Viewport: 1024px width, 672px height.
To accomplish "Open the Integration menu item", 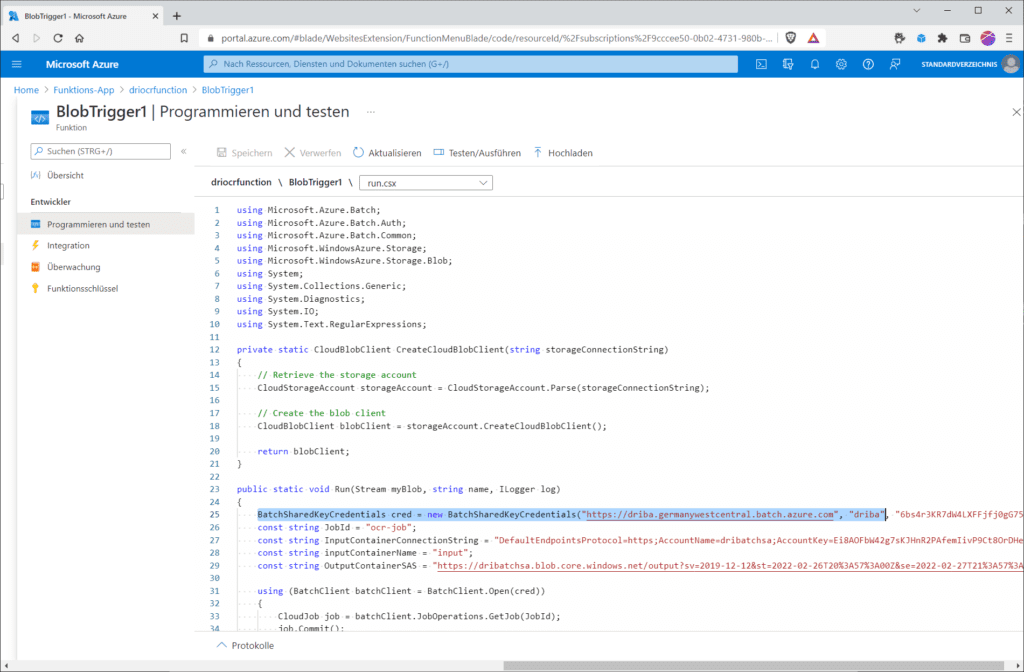I will pos(68,246).
